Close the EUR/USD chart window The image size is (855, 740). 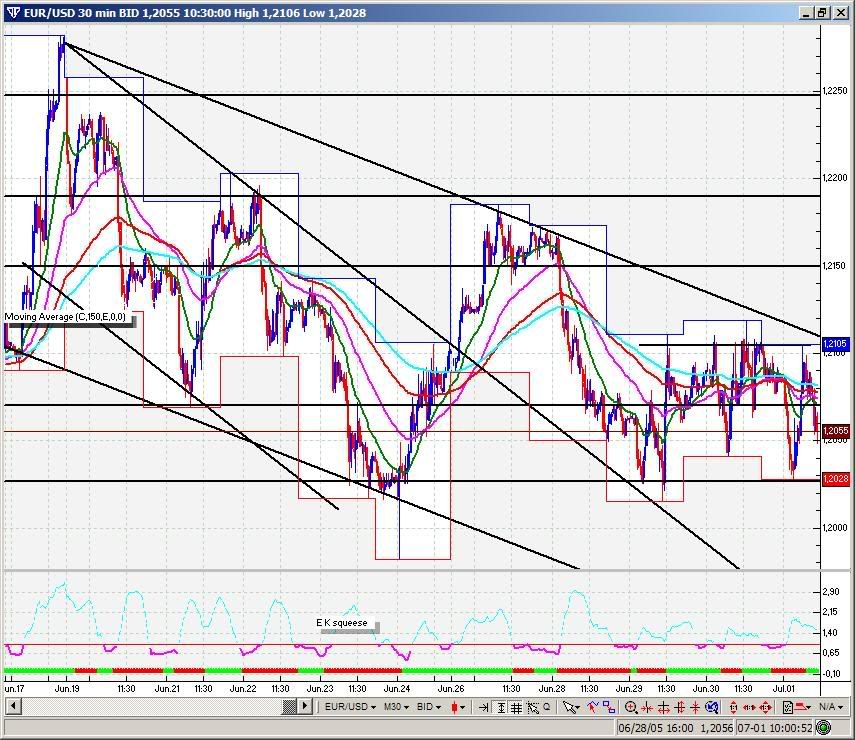(841, 13)
